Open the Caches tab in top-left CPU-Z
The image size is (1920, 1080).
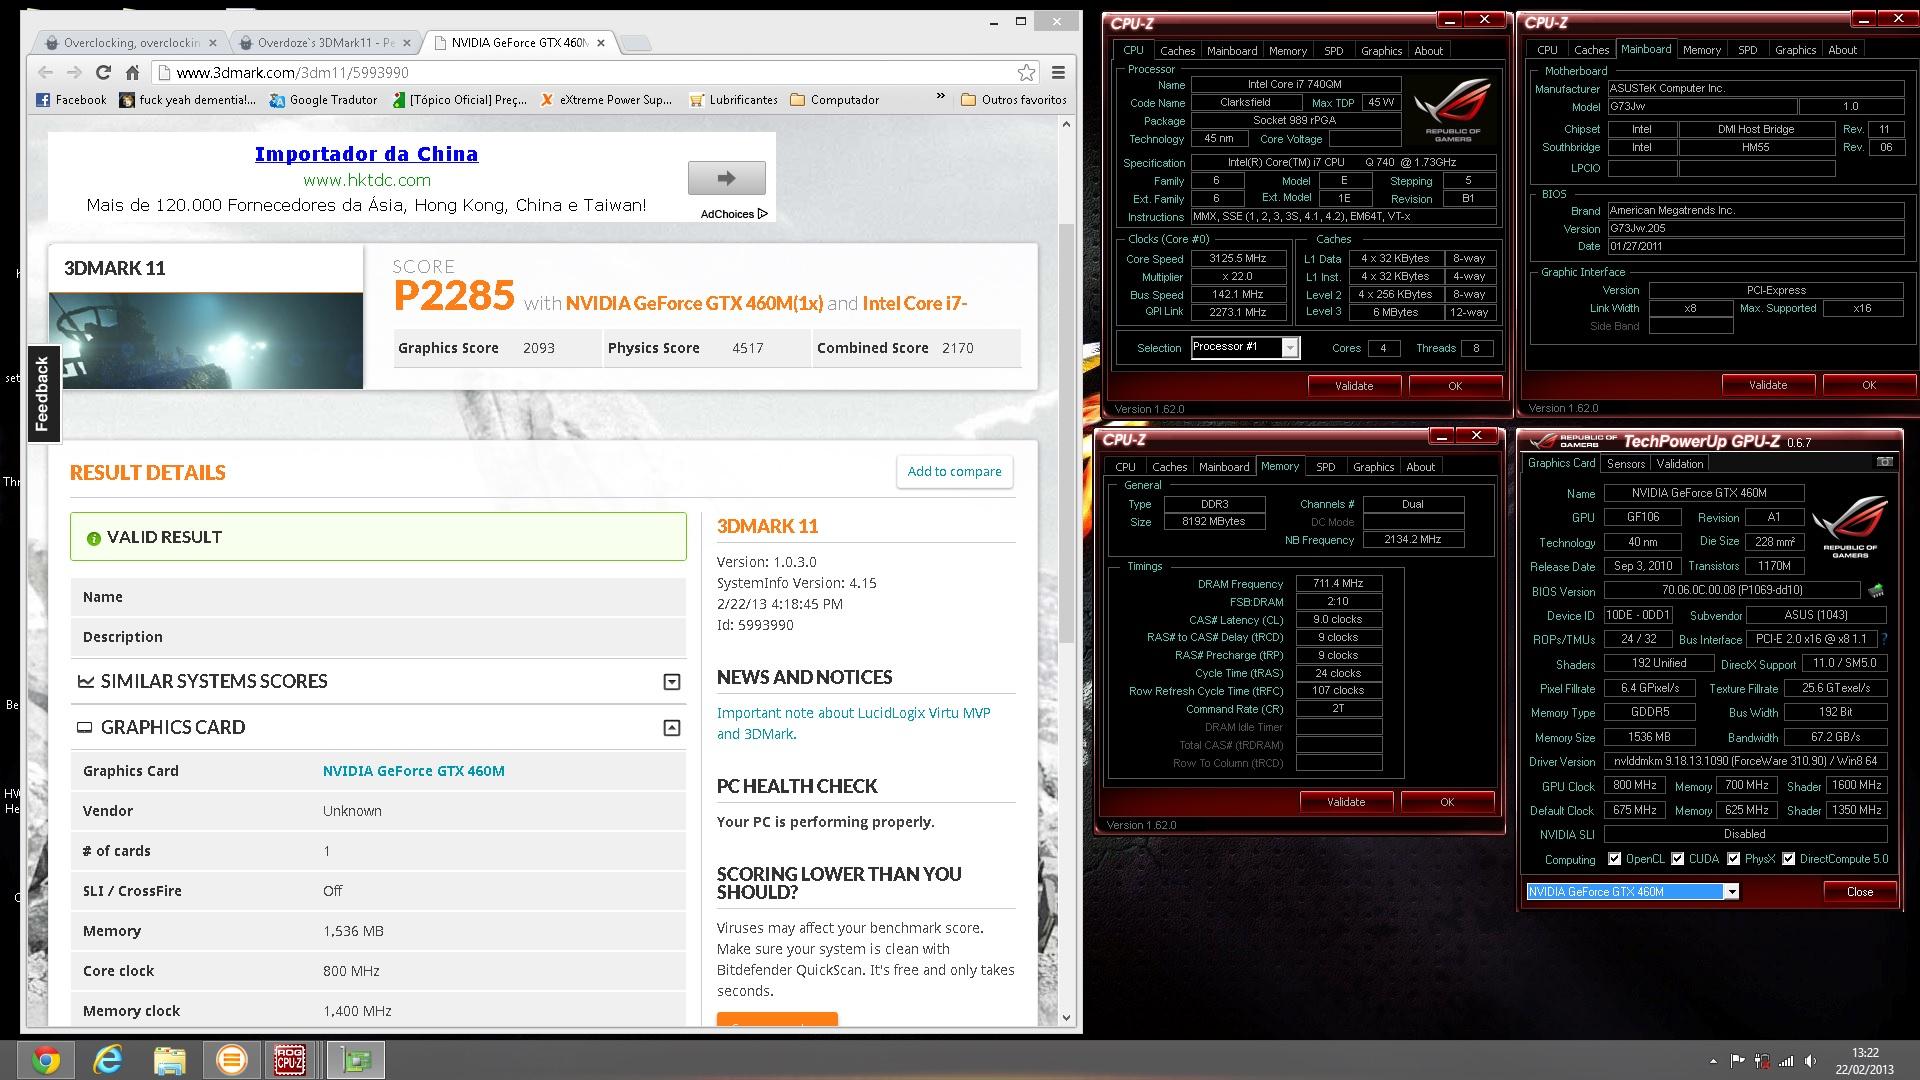(x=1177, y=51)
